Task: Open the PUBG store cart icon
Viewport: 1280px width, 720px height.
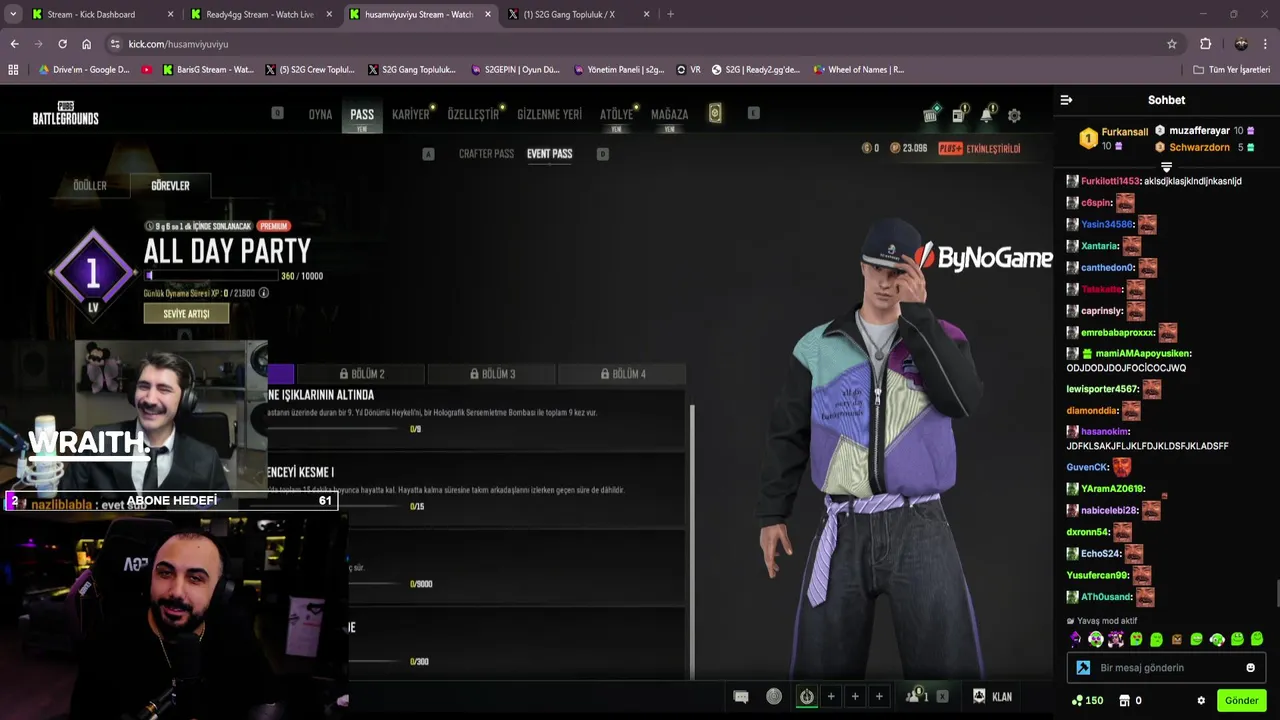Action: pyautogui.click(x=930, y=115)
